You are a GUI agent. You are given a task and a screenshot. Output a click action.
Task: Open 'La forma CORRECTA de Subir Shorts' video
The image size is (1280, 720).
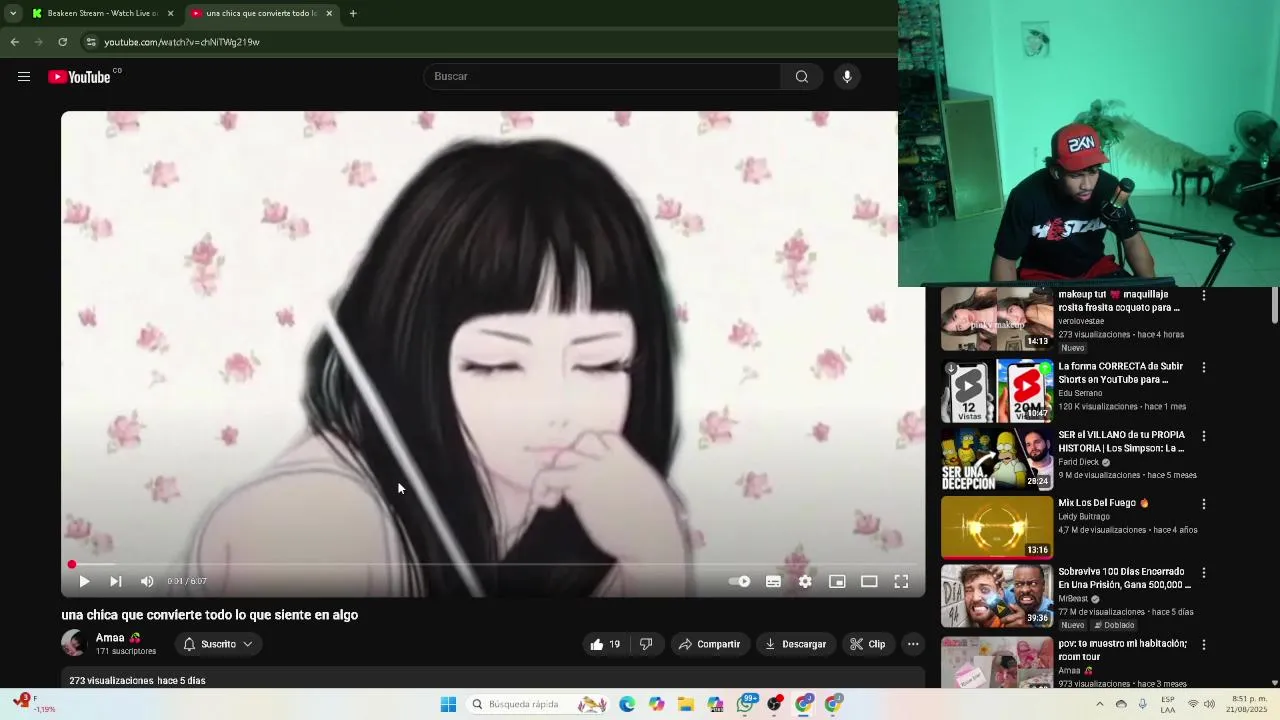[x=1120, y=373]
